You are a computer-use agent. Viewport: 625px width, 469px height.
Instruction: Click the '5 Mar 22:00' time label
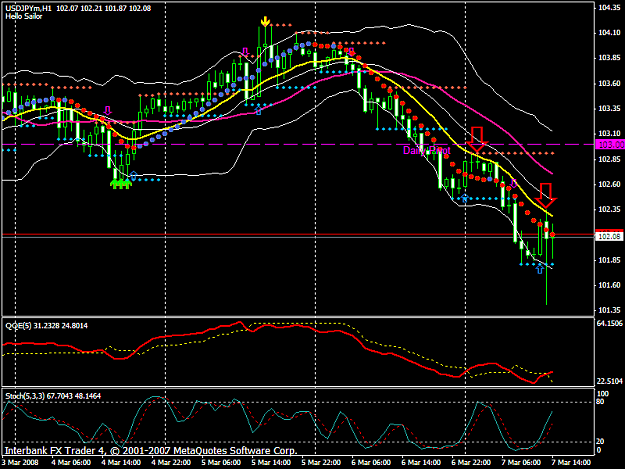321,463
